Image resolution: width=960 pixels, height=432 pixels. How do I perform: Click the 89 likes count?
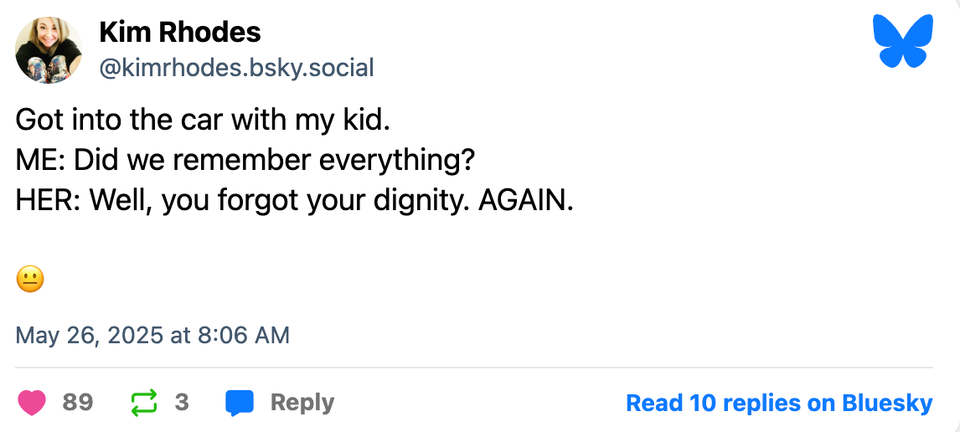click(77, 403)
